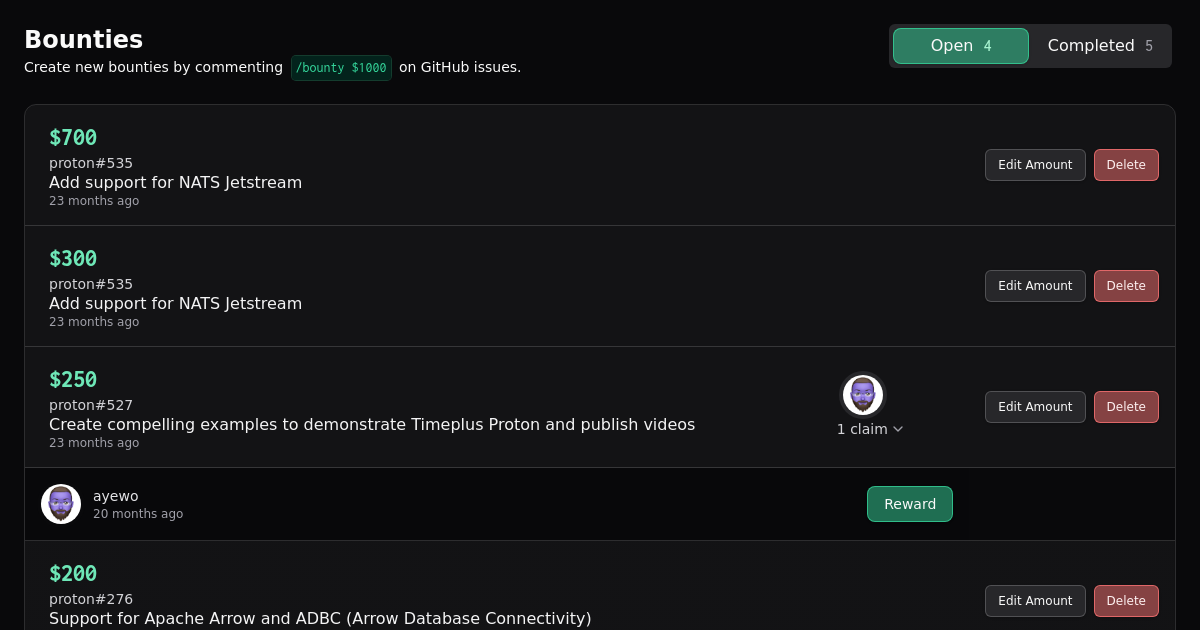Edit the amount of the $300 bounty
The height and width of the screenshot is (630, 1200).
pyautogui.click(x=1034, y=286)
